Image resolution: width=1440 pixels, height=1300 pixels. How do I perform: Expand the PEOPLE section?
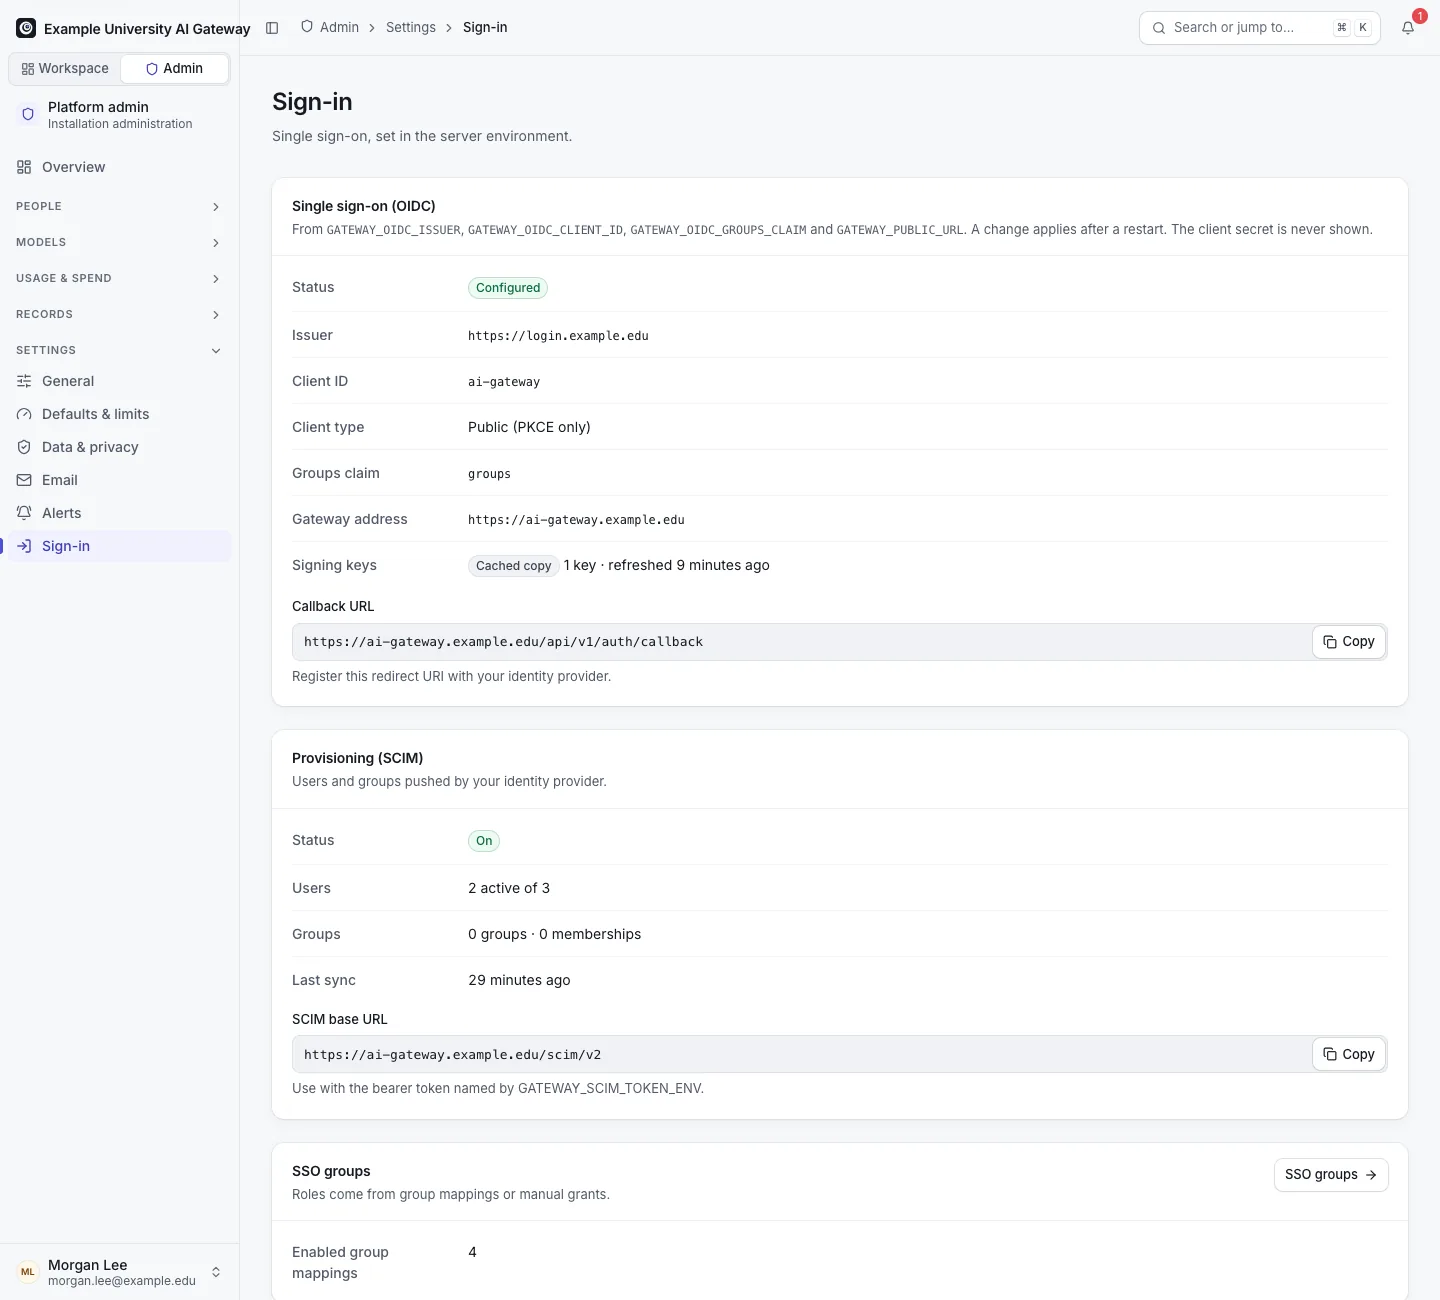point(120,206)
